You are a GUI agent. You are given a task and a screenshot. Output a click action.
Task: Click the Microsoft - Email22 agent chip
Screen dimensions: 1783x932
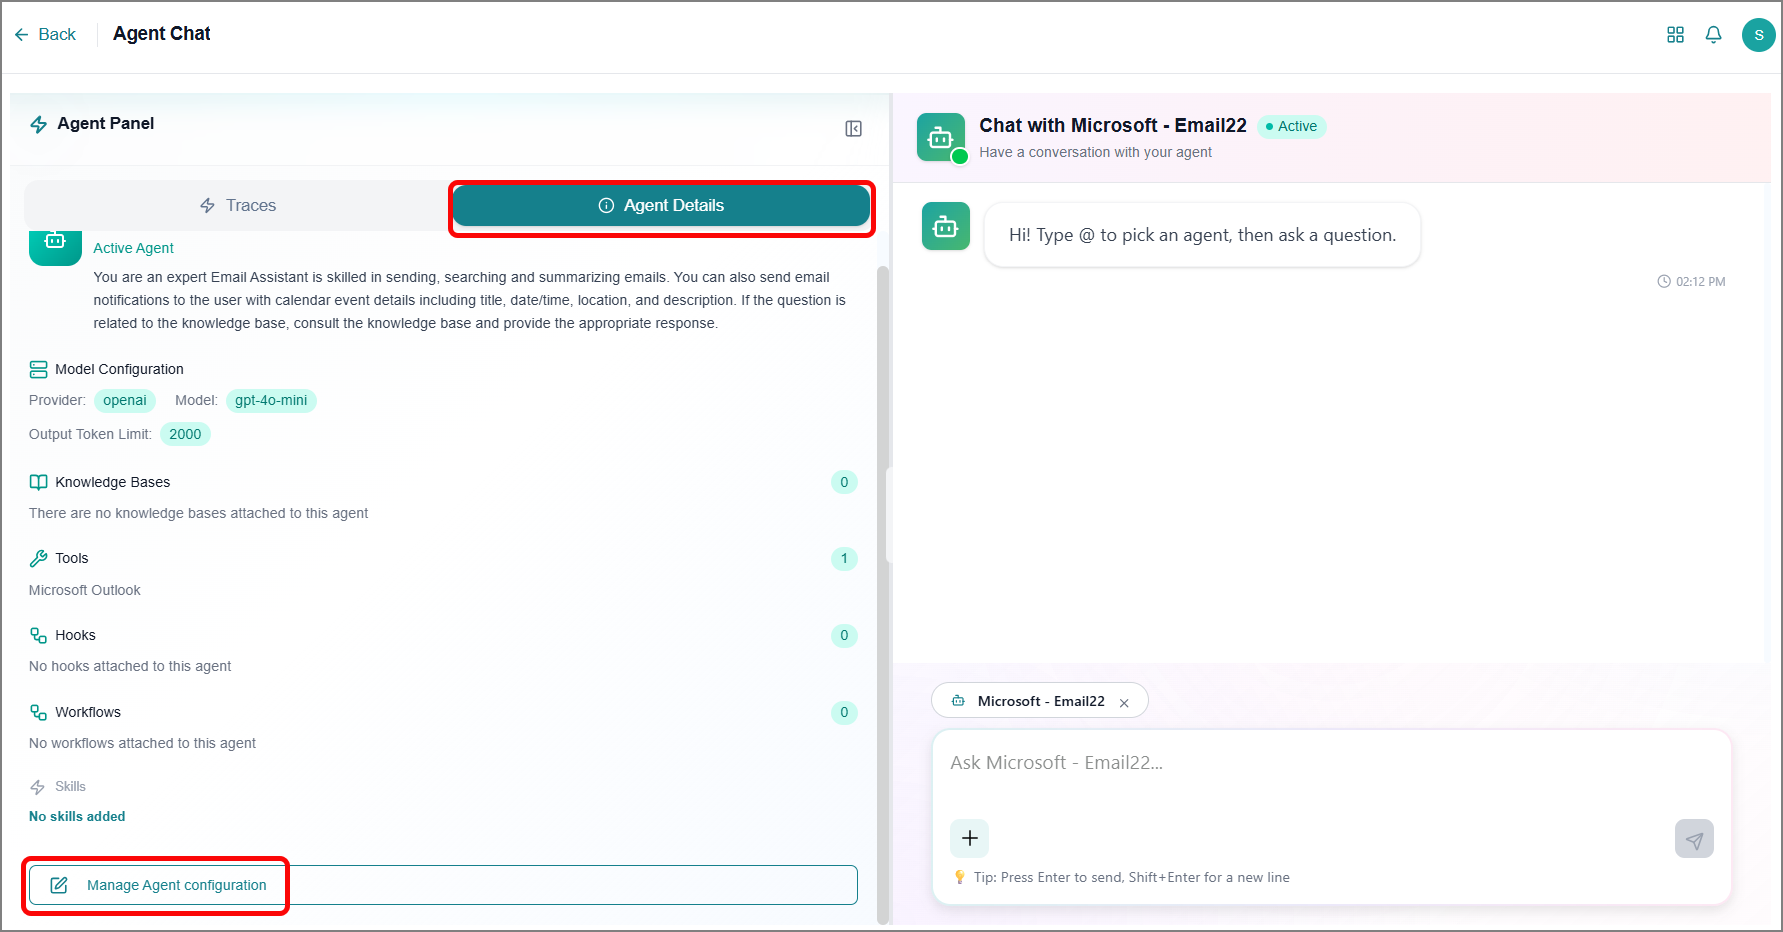1040,701
